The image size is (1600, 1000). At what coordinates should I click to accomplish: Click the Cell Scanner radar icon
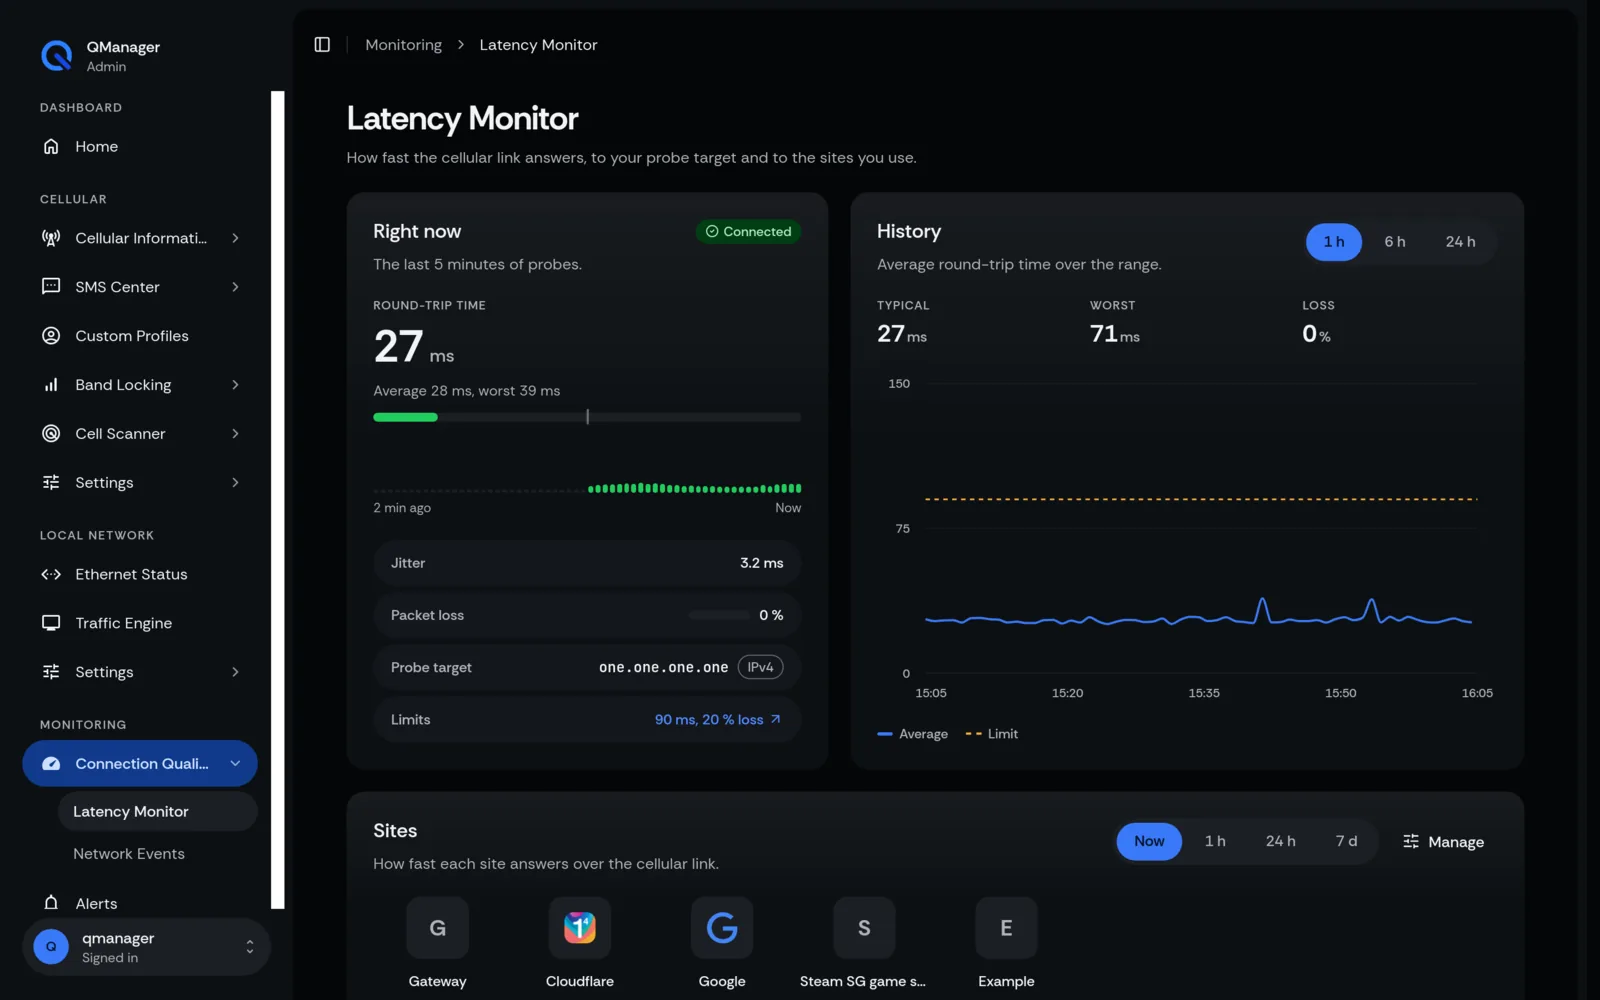point(51,433)
